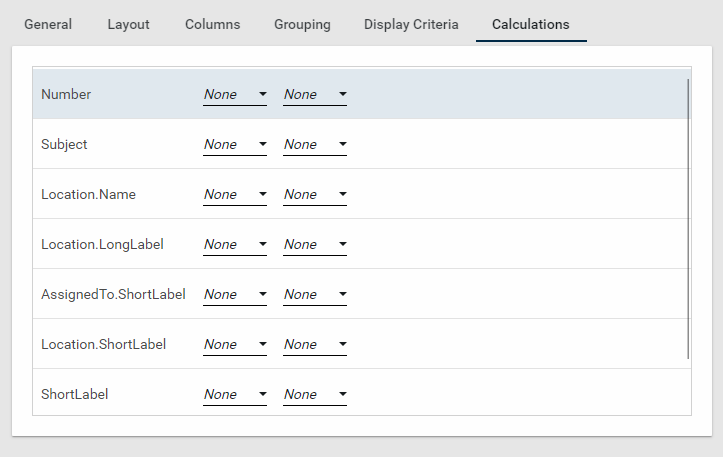
Task: Open second AssignedTo.ShortLabel dropdown
Action: pos(315,295)
